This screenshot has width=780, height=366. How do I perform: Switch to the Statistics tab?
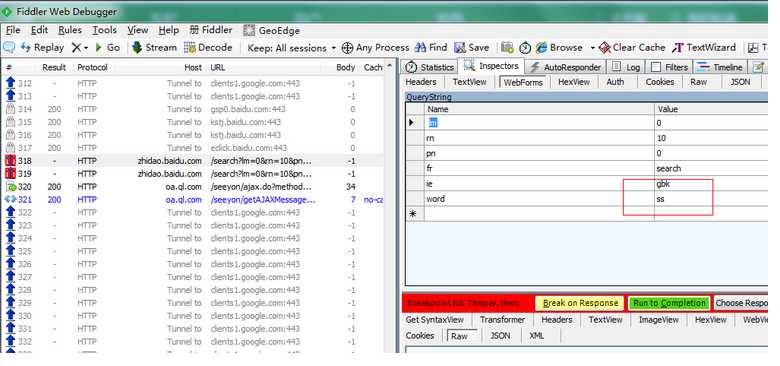tap(430, 67)
